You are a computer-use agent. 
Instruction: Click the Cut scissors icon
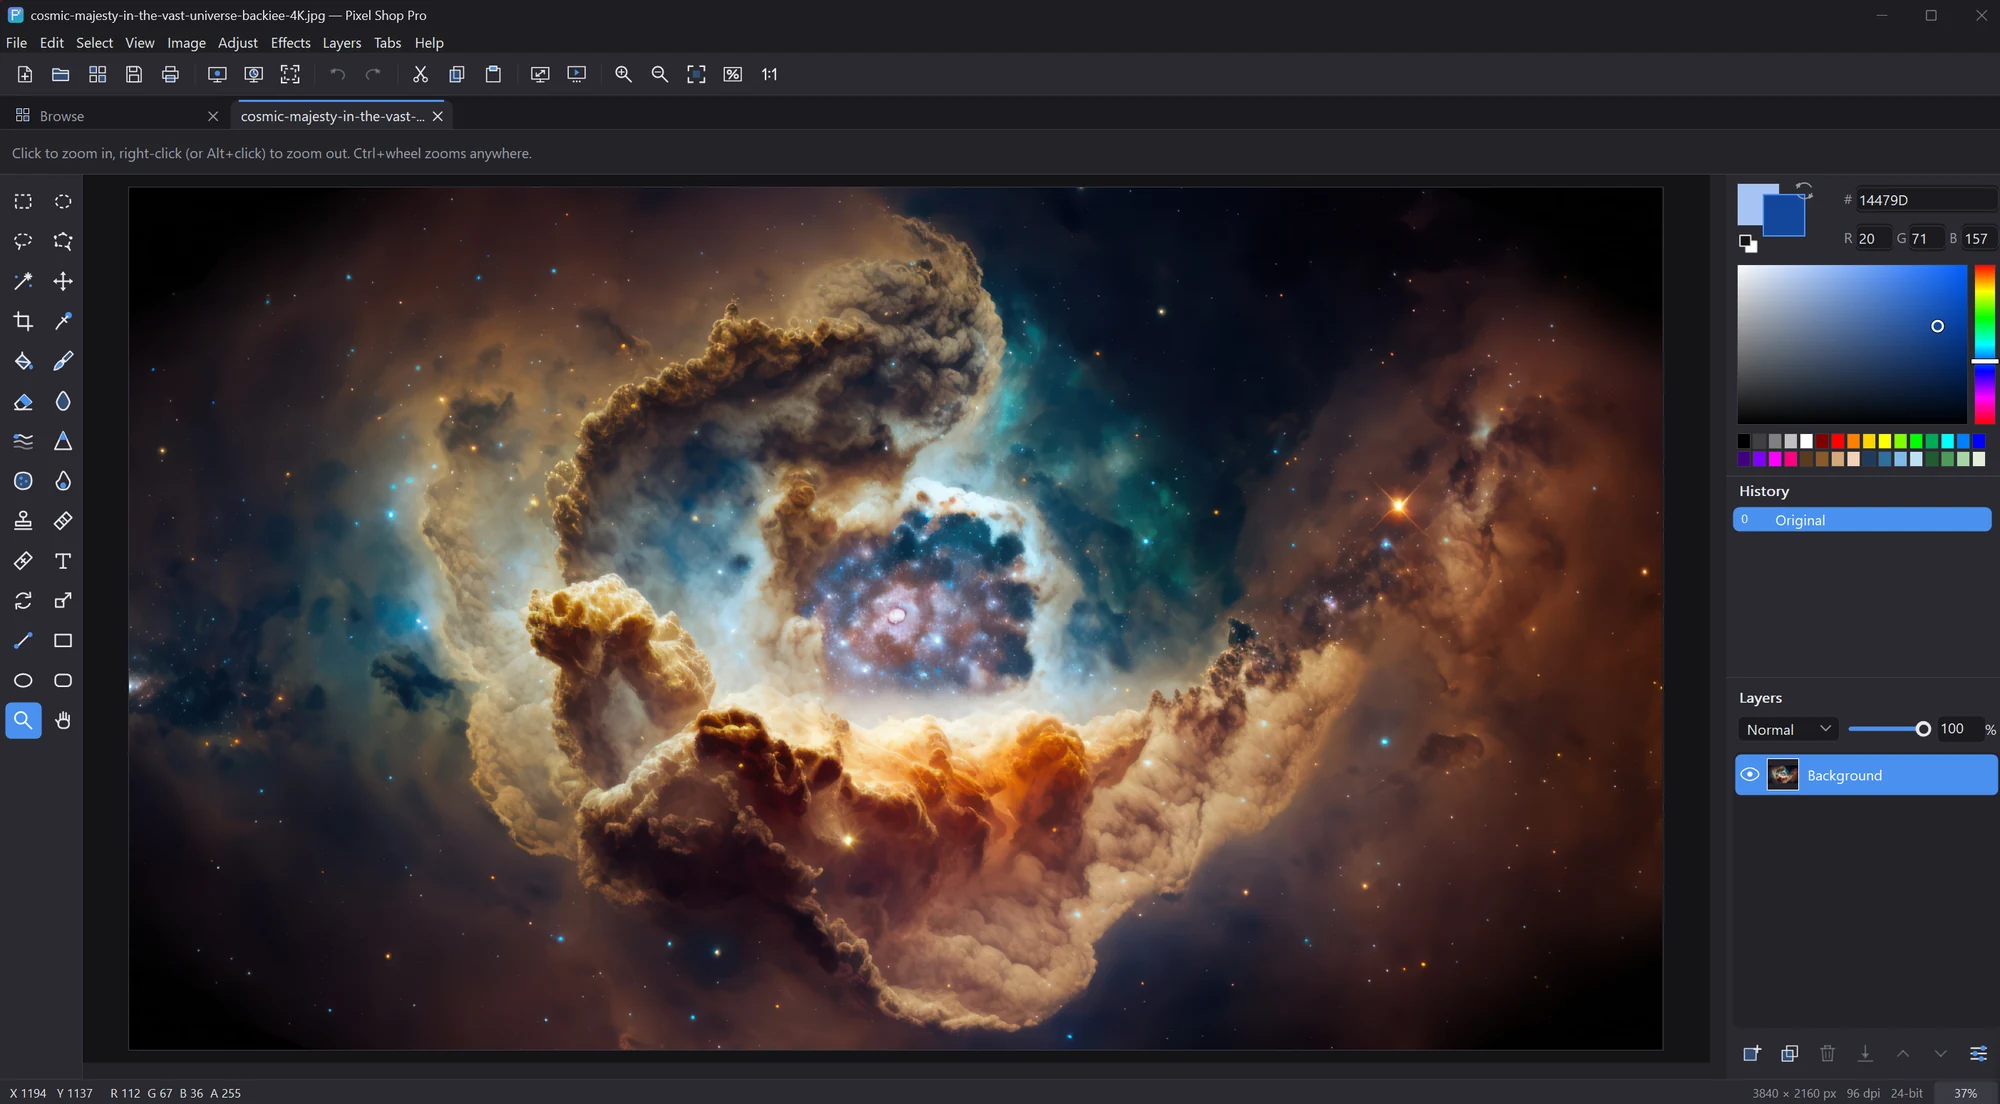tap(420, 74)
